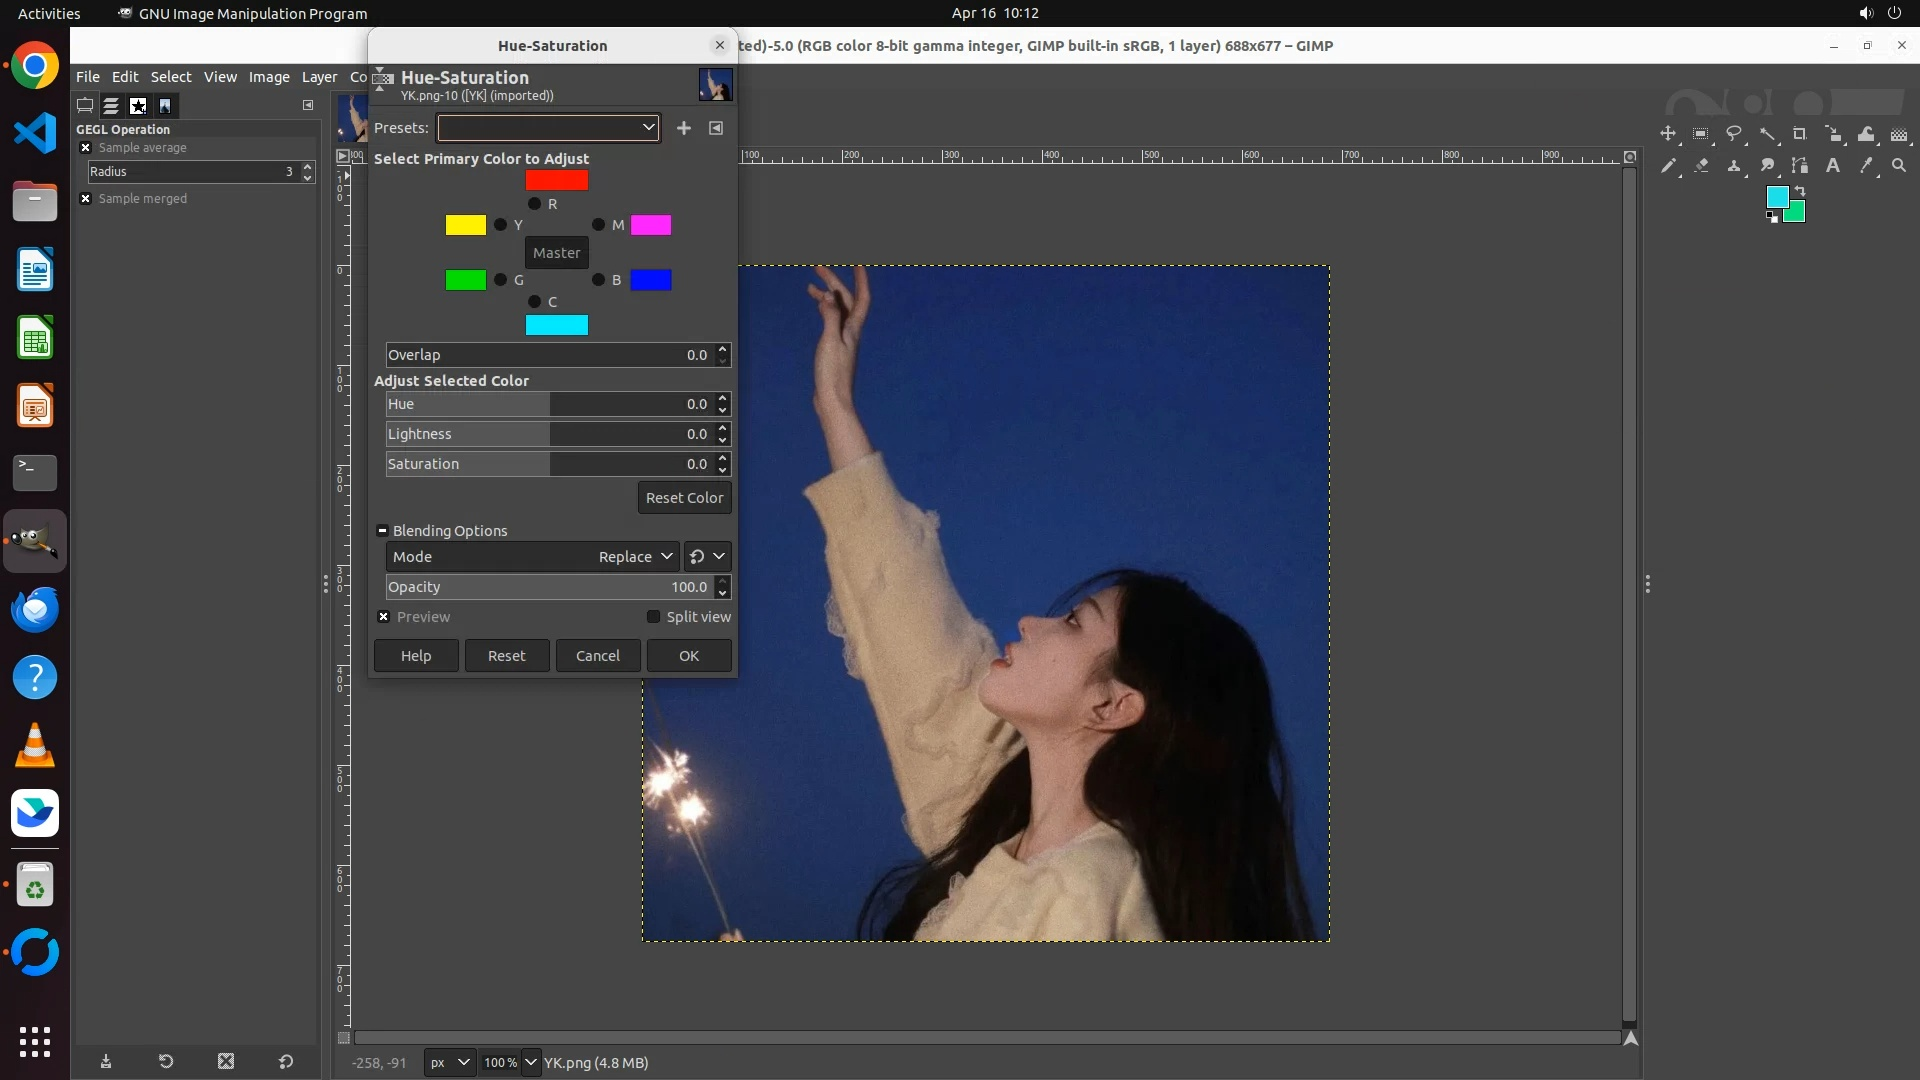Swap foreground and background colors
This screenshot has height=1080, width=1920.
coord(1800,190)
